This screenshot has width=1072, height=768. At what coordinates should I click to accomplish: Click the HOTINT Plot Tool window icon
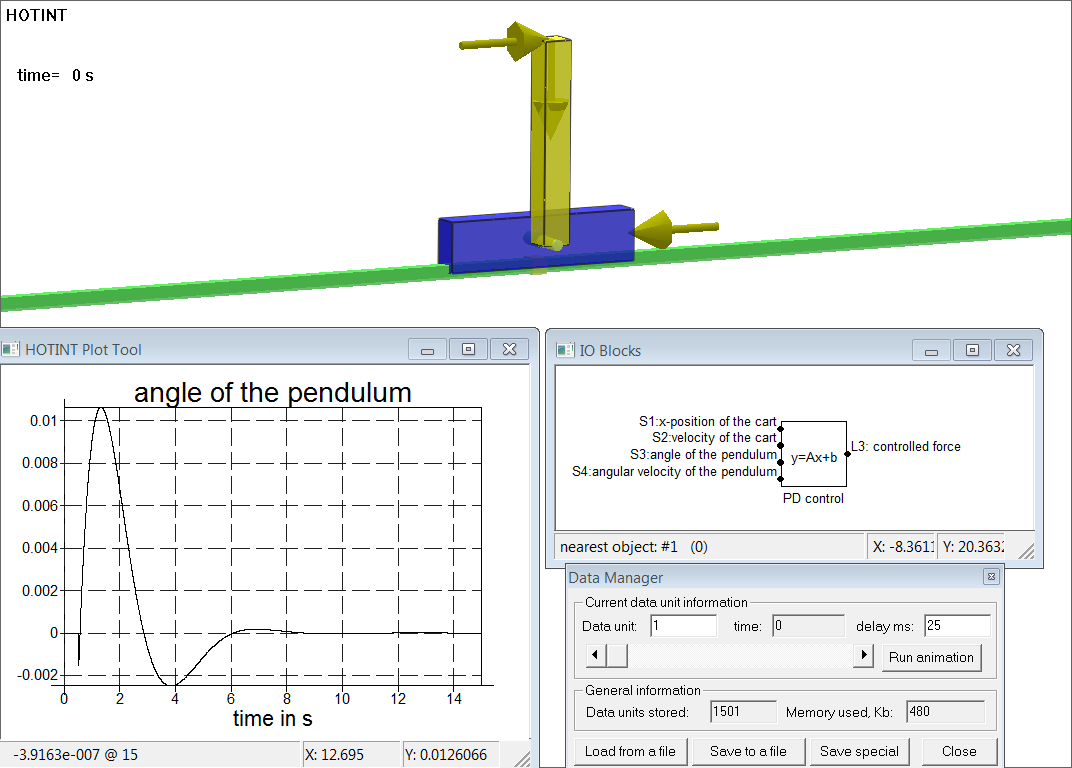(11, 349)
